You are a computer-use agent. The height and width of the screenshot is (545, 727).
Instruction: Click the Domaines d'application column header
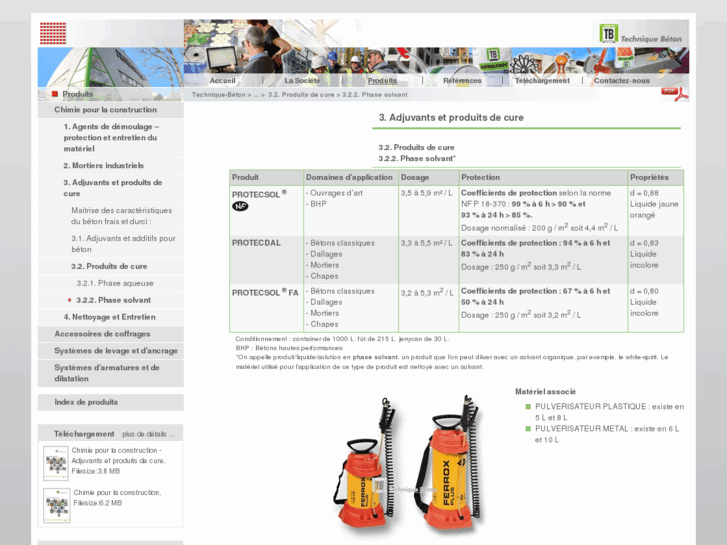click(351, 177)
